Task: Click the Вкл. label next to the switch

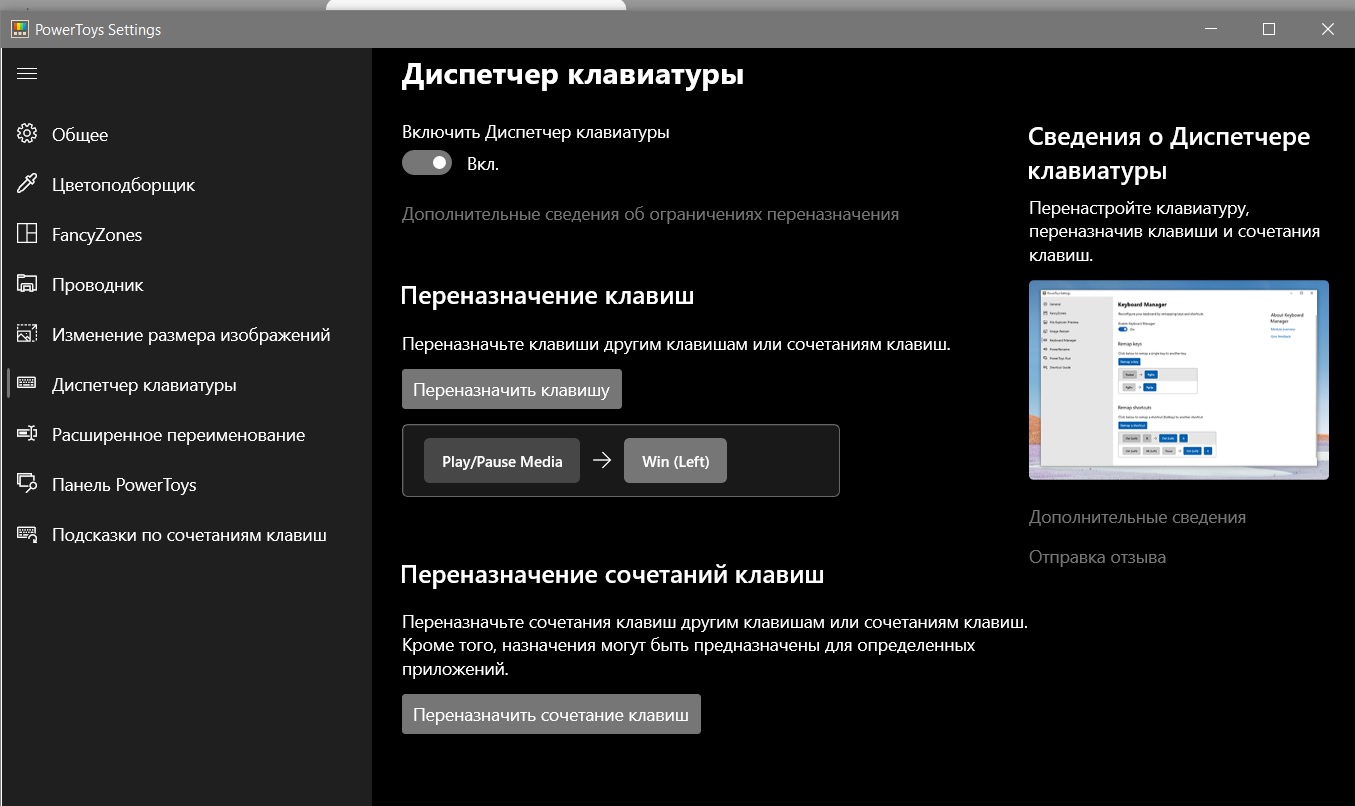Action: coord(483,163)
